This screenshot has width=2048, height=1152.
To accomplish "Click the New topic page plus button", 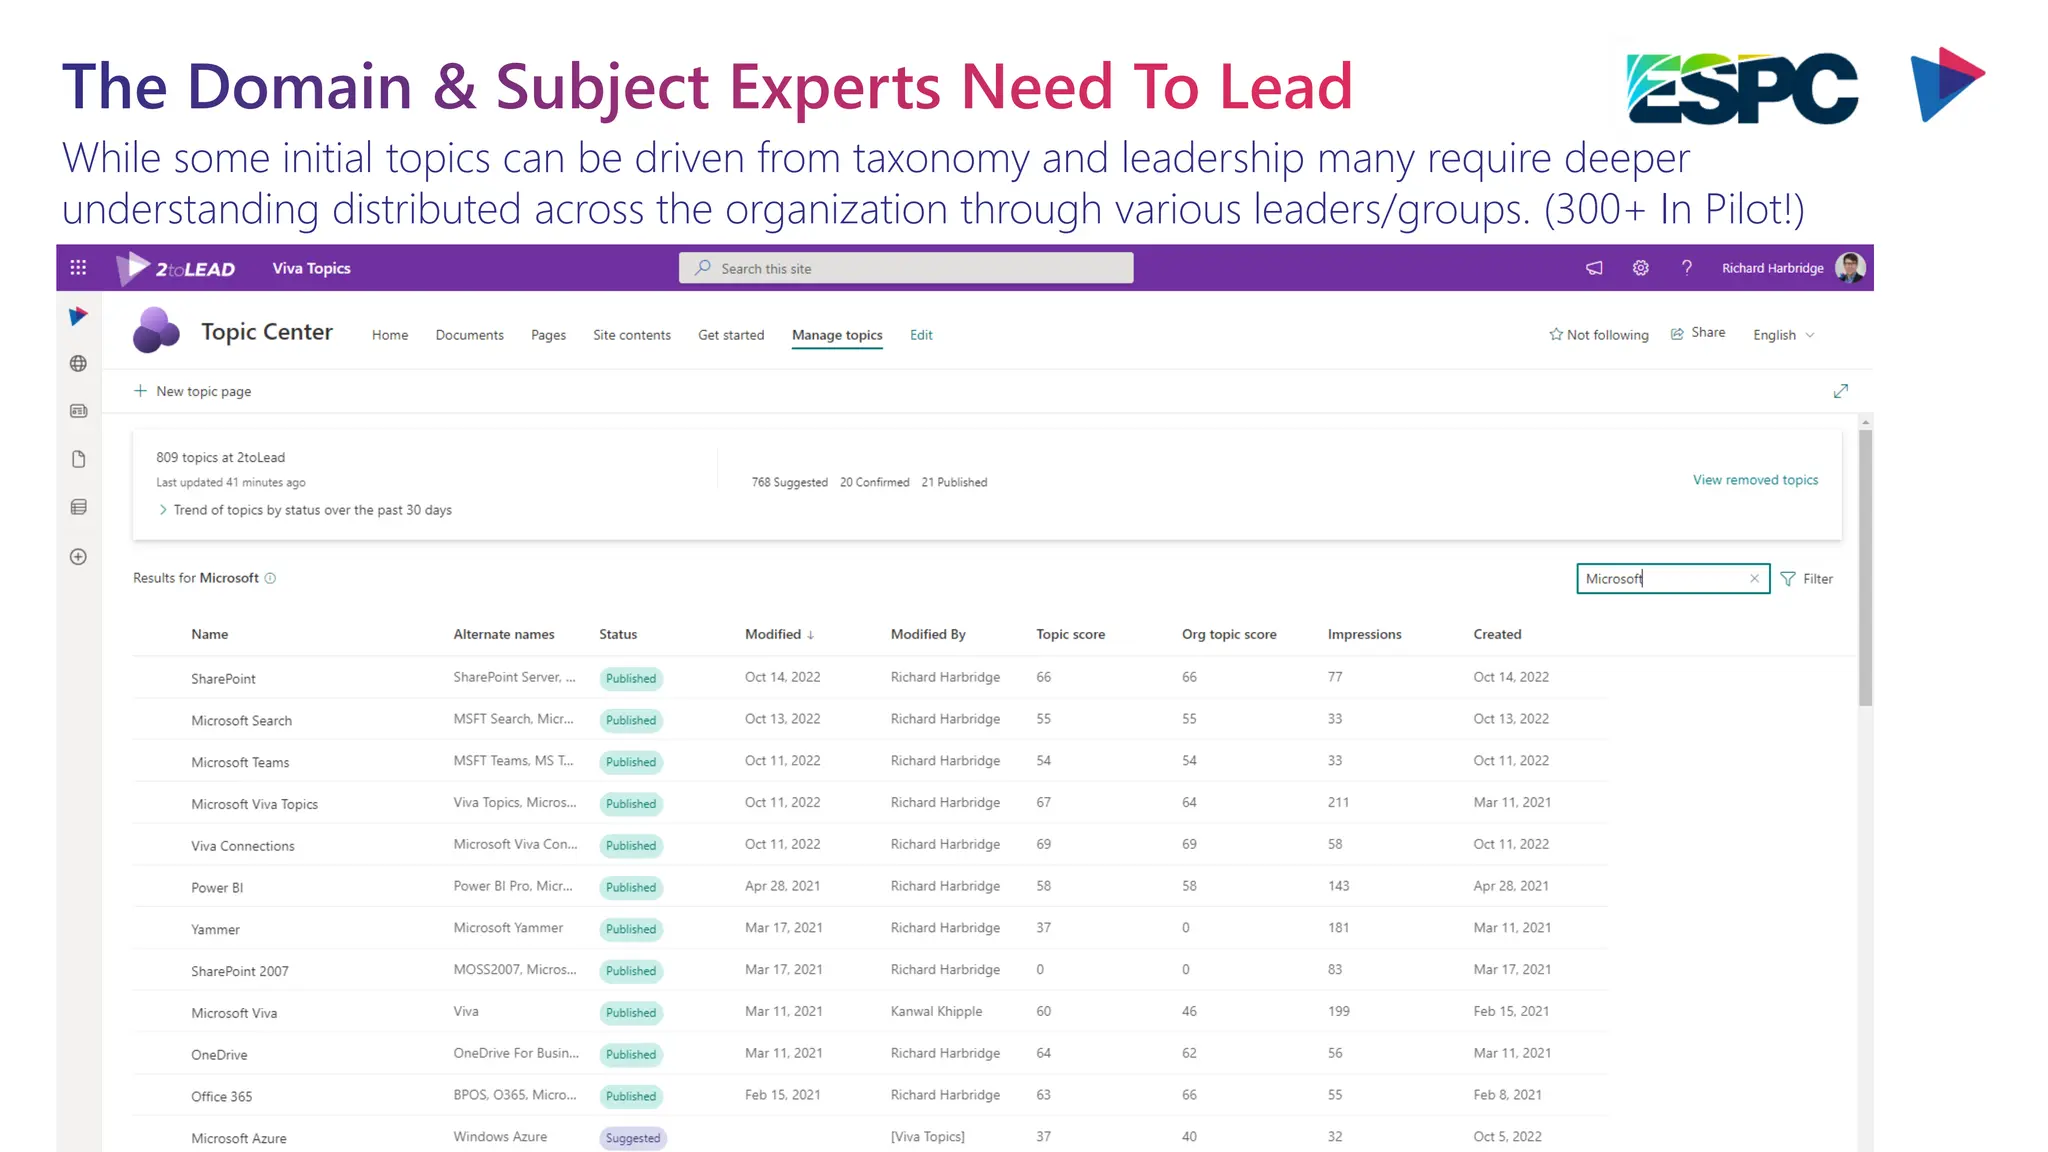I will click(192, 391).
